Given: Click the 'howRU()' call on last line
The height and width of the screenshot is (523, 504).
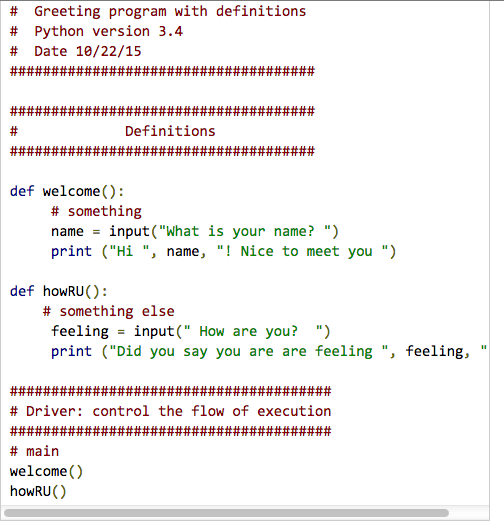Looking at the screenshot, I should click(x=38, y=492).
